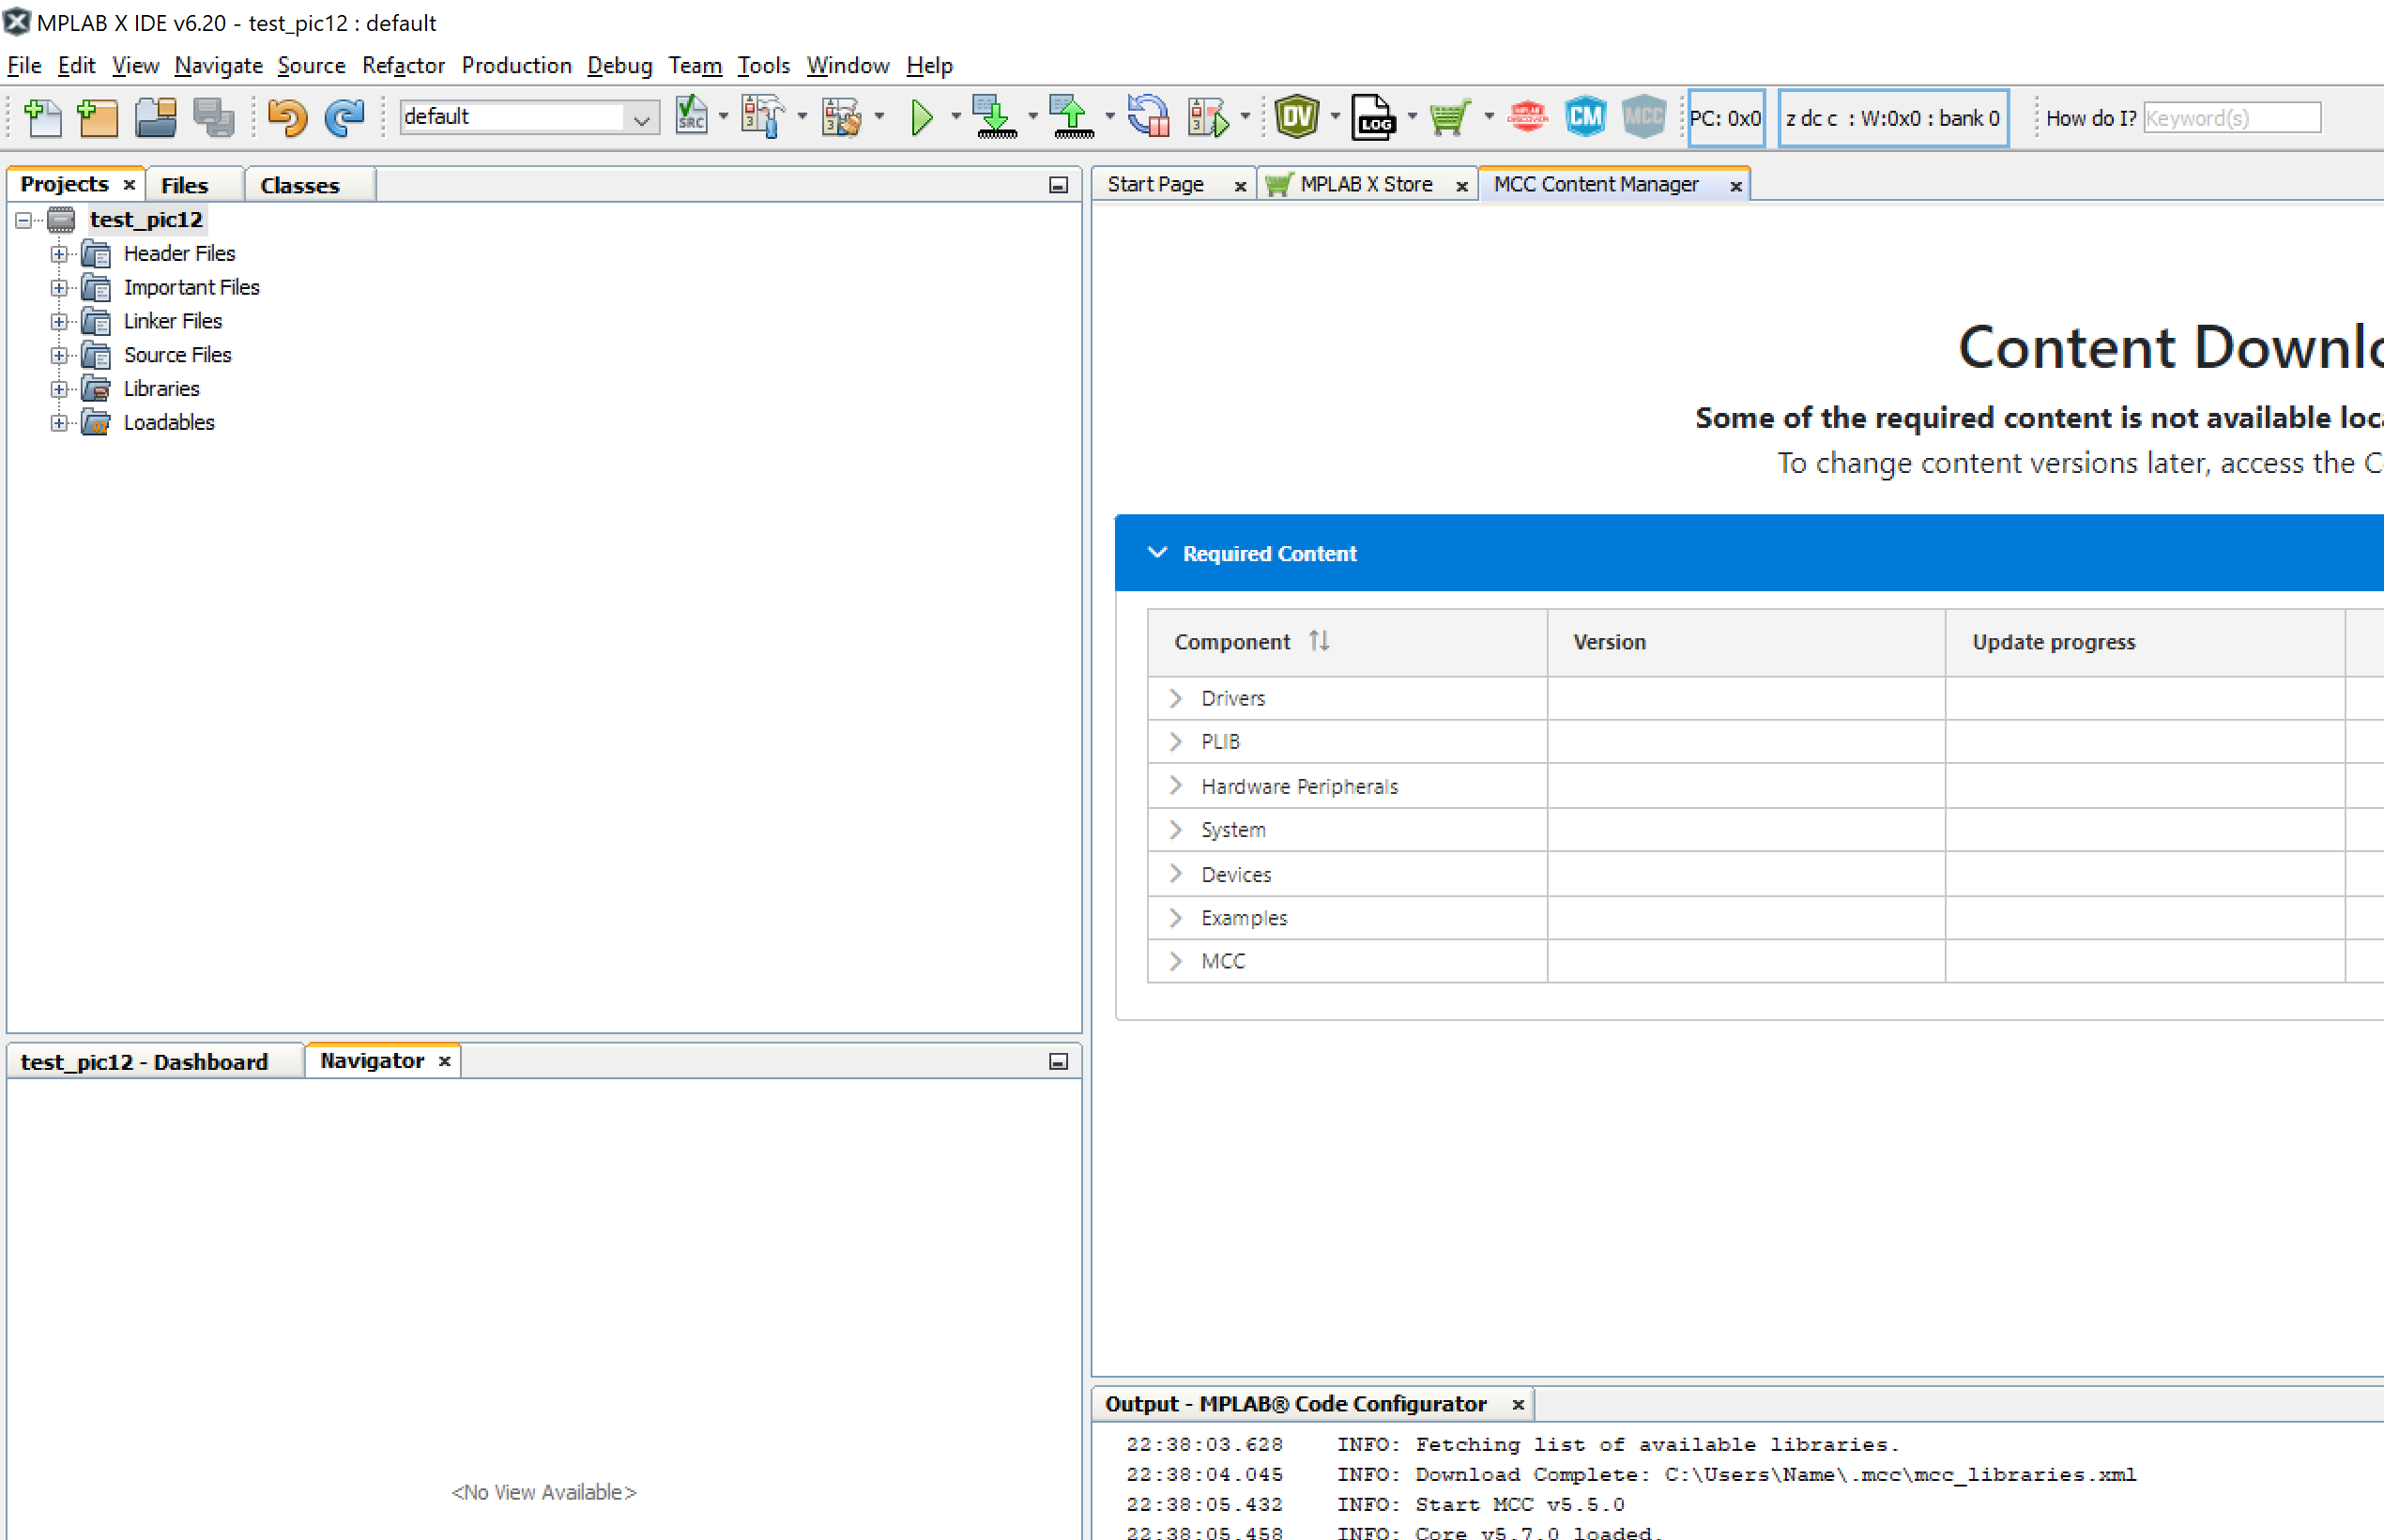Click the Version column header
The width and height of the screenshot is (2384, 1540).
[x=1745, y=642]
